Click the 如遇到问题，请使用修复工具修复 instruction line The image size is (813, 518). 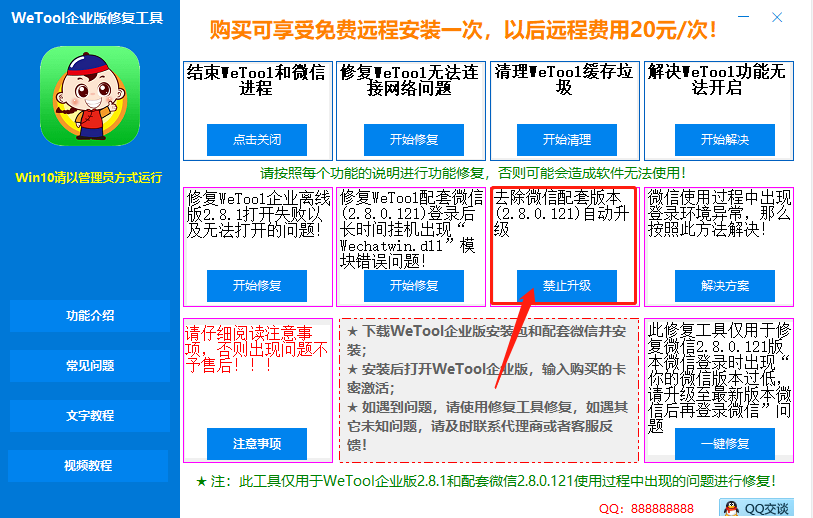point(487,426)
